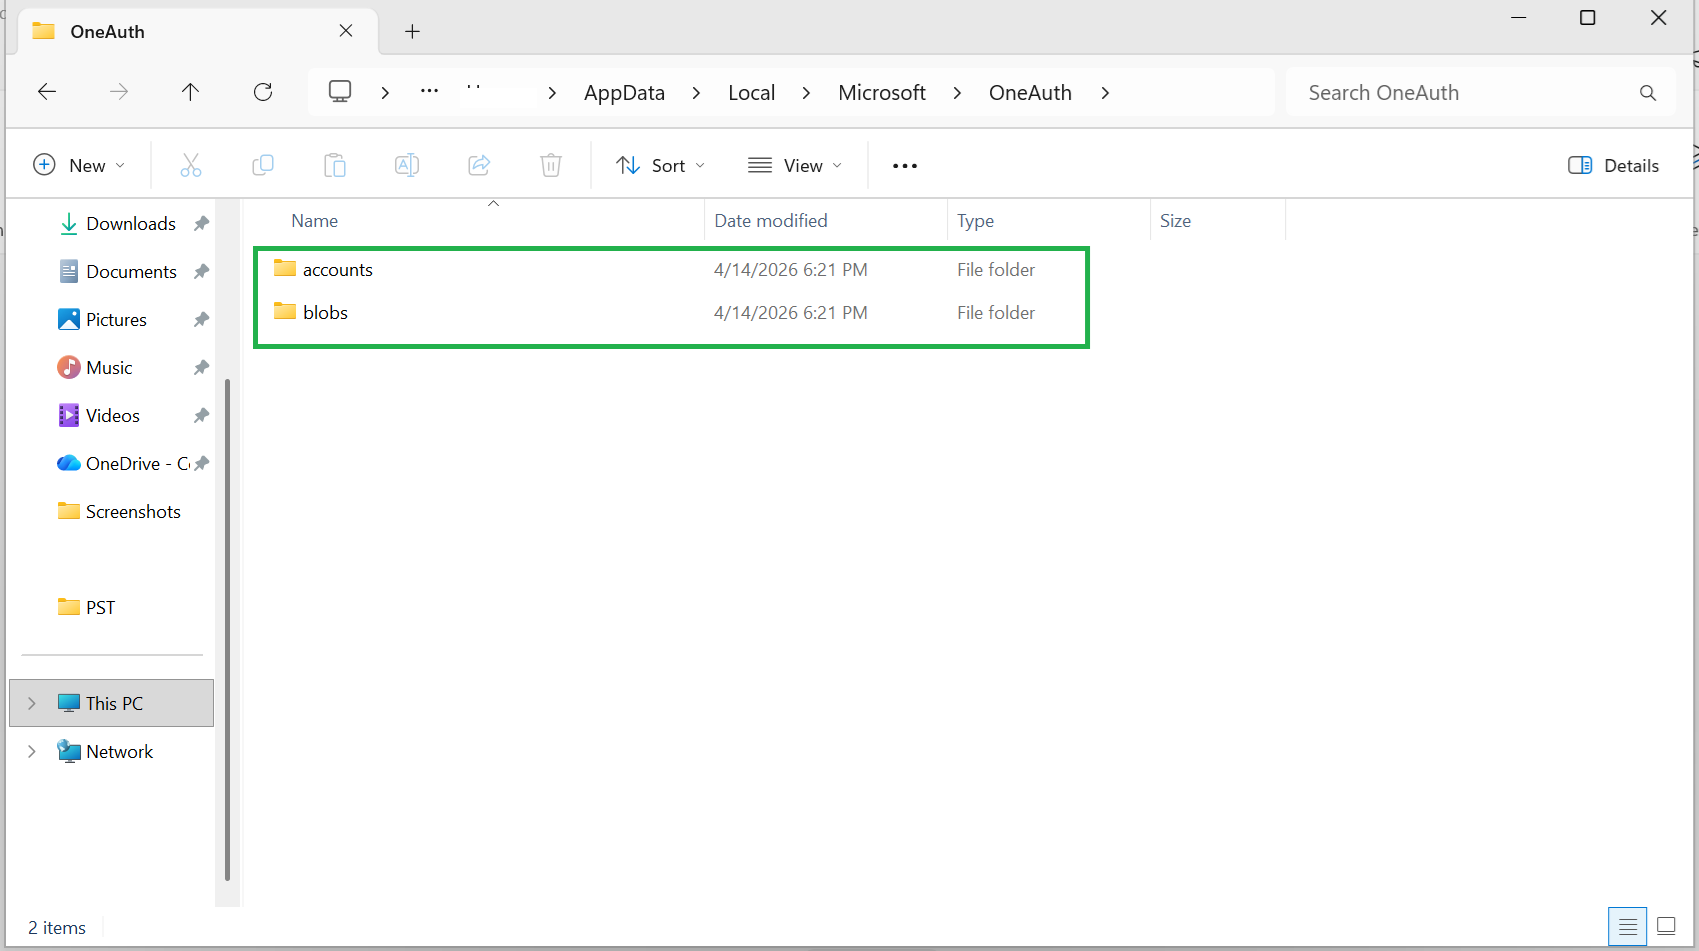
Task: Open the Sort dropdown
Action: [661, 165]
